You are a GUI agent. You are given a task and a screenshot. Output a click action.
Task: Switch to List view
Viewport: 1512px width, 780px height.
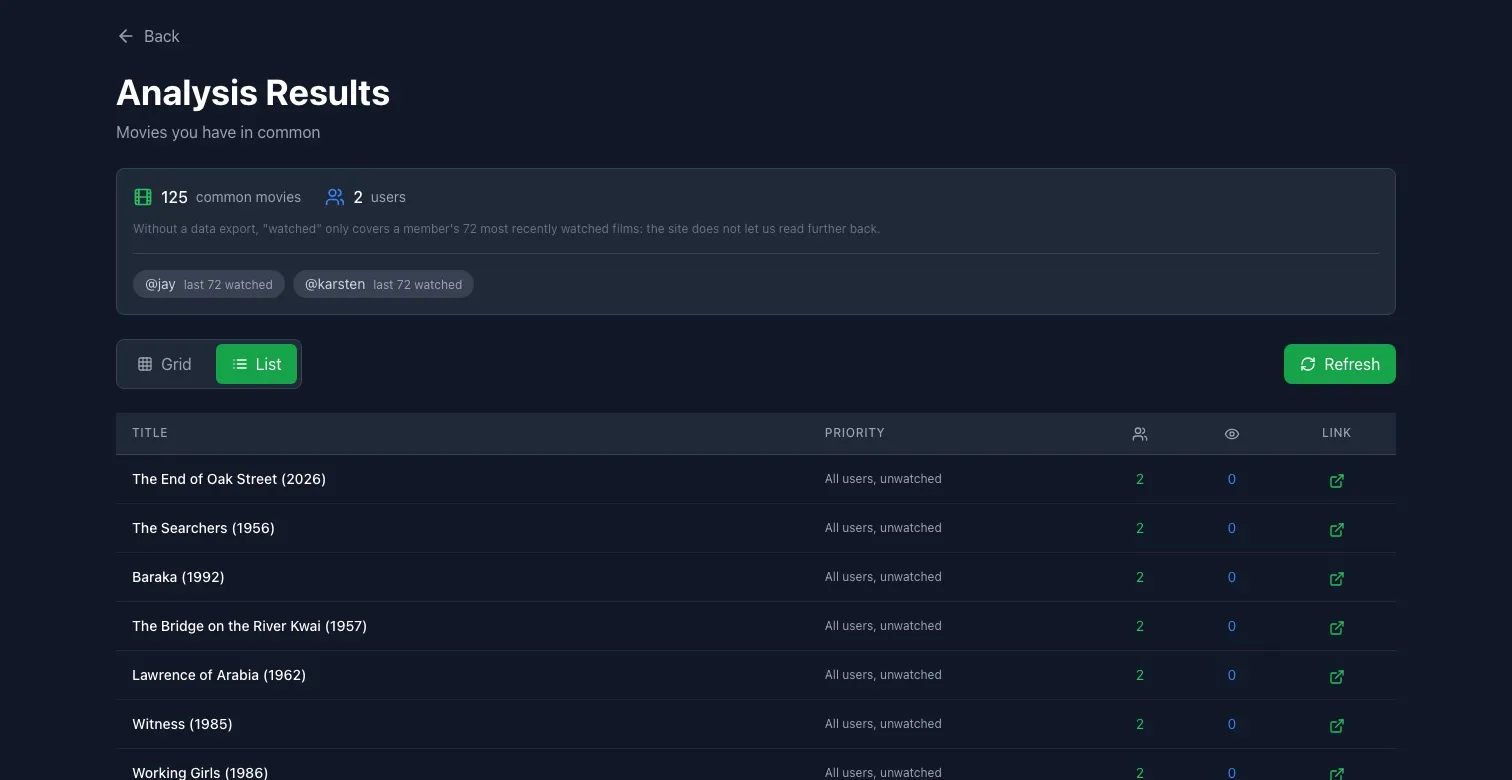coord(256,364)
